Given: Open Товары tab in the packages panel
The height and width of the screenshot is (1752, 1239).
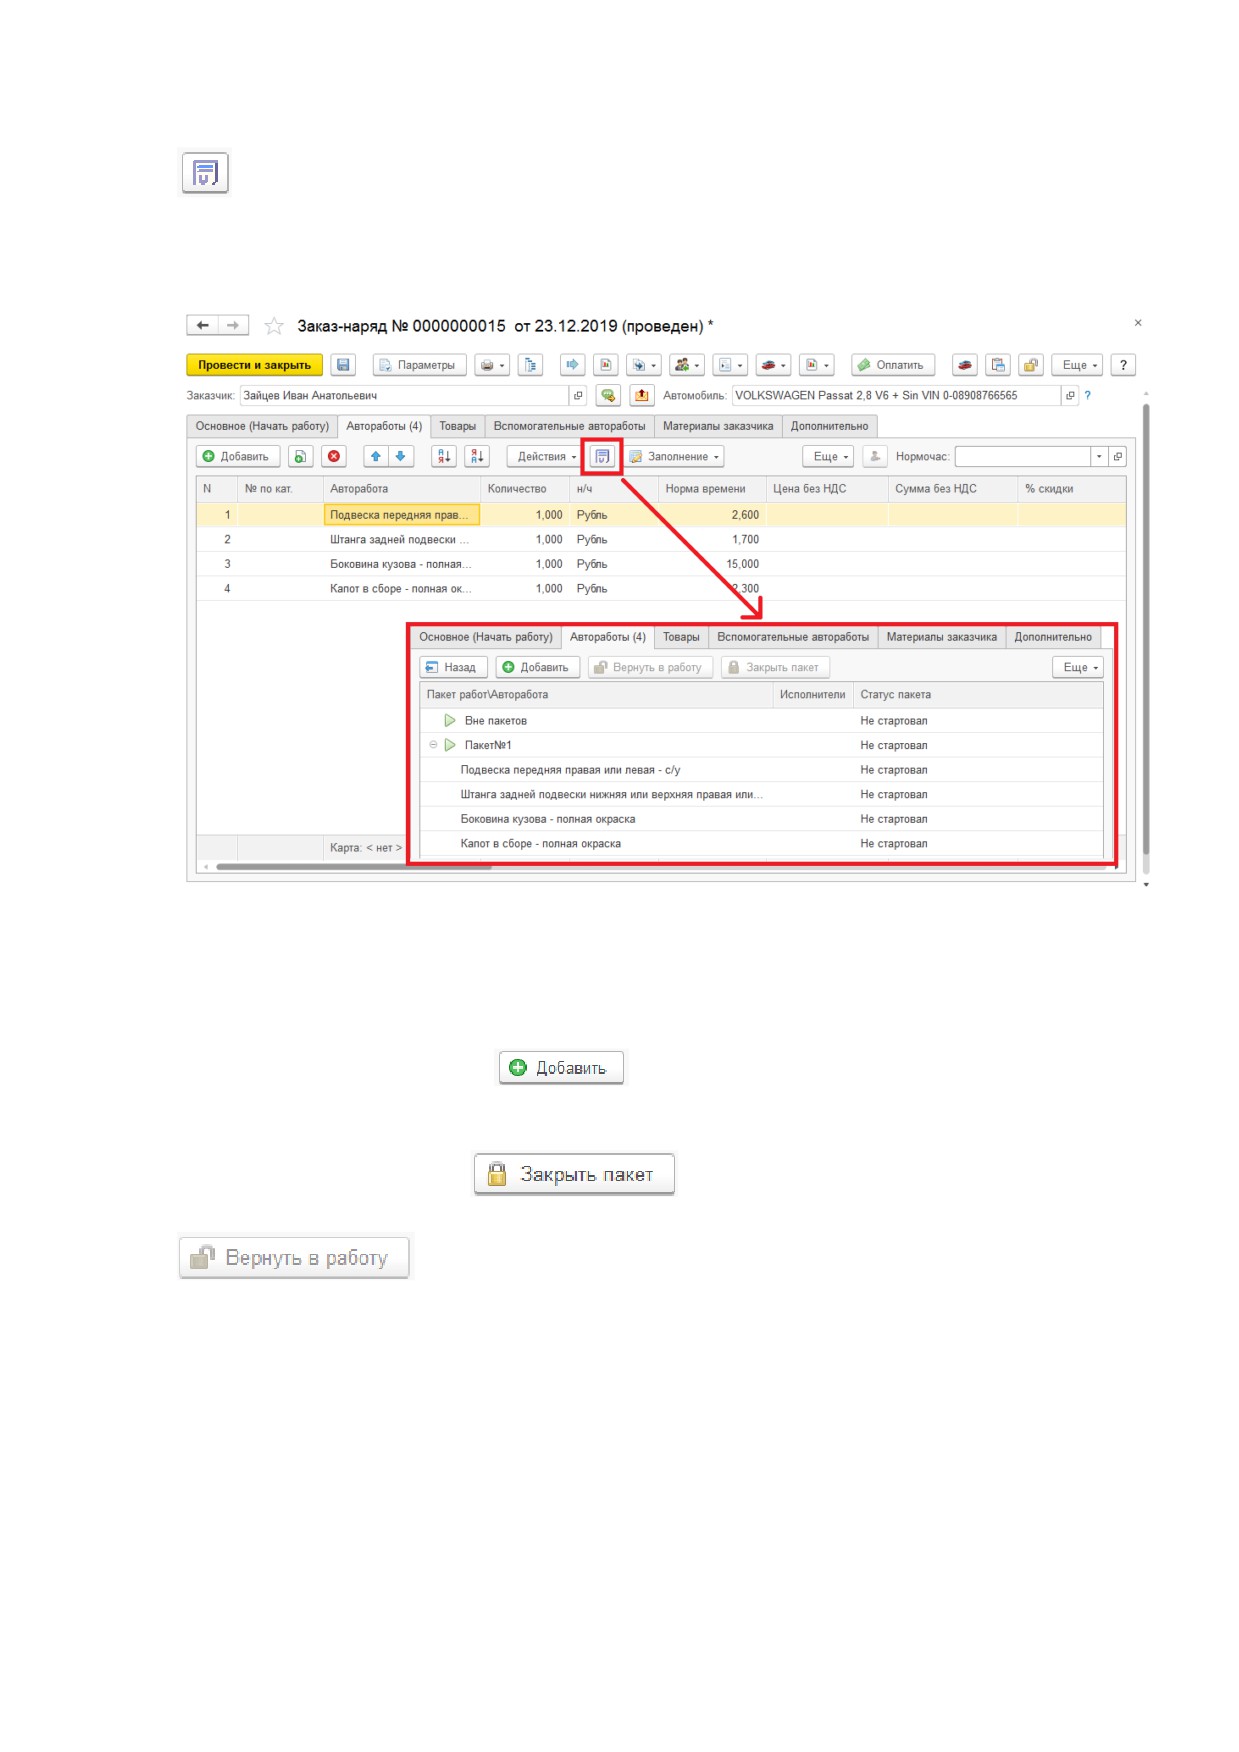Looking at the screenshot, I should click(x=681, y=637).
